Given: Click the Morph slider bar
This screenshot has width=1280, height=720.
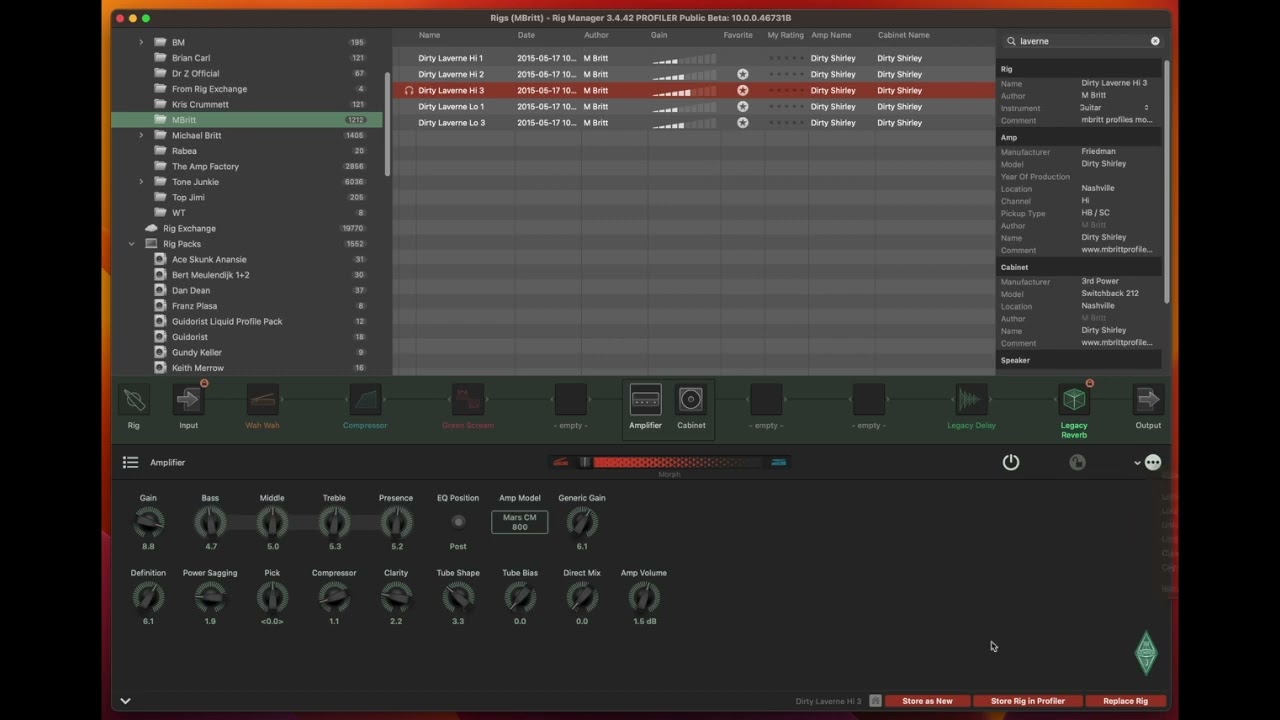Looking at the screenshot, I should click(x=669, y=462).
